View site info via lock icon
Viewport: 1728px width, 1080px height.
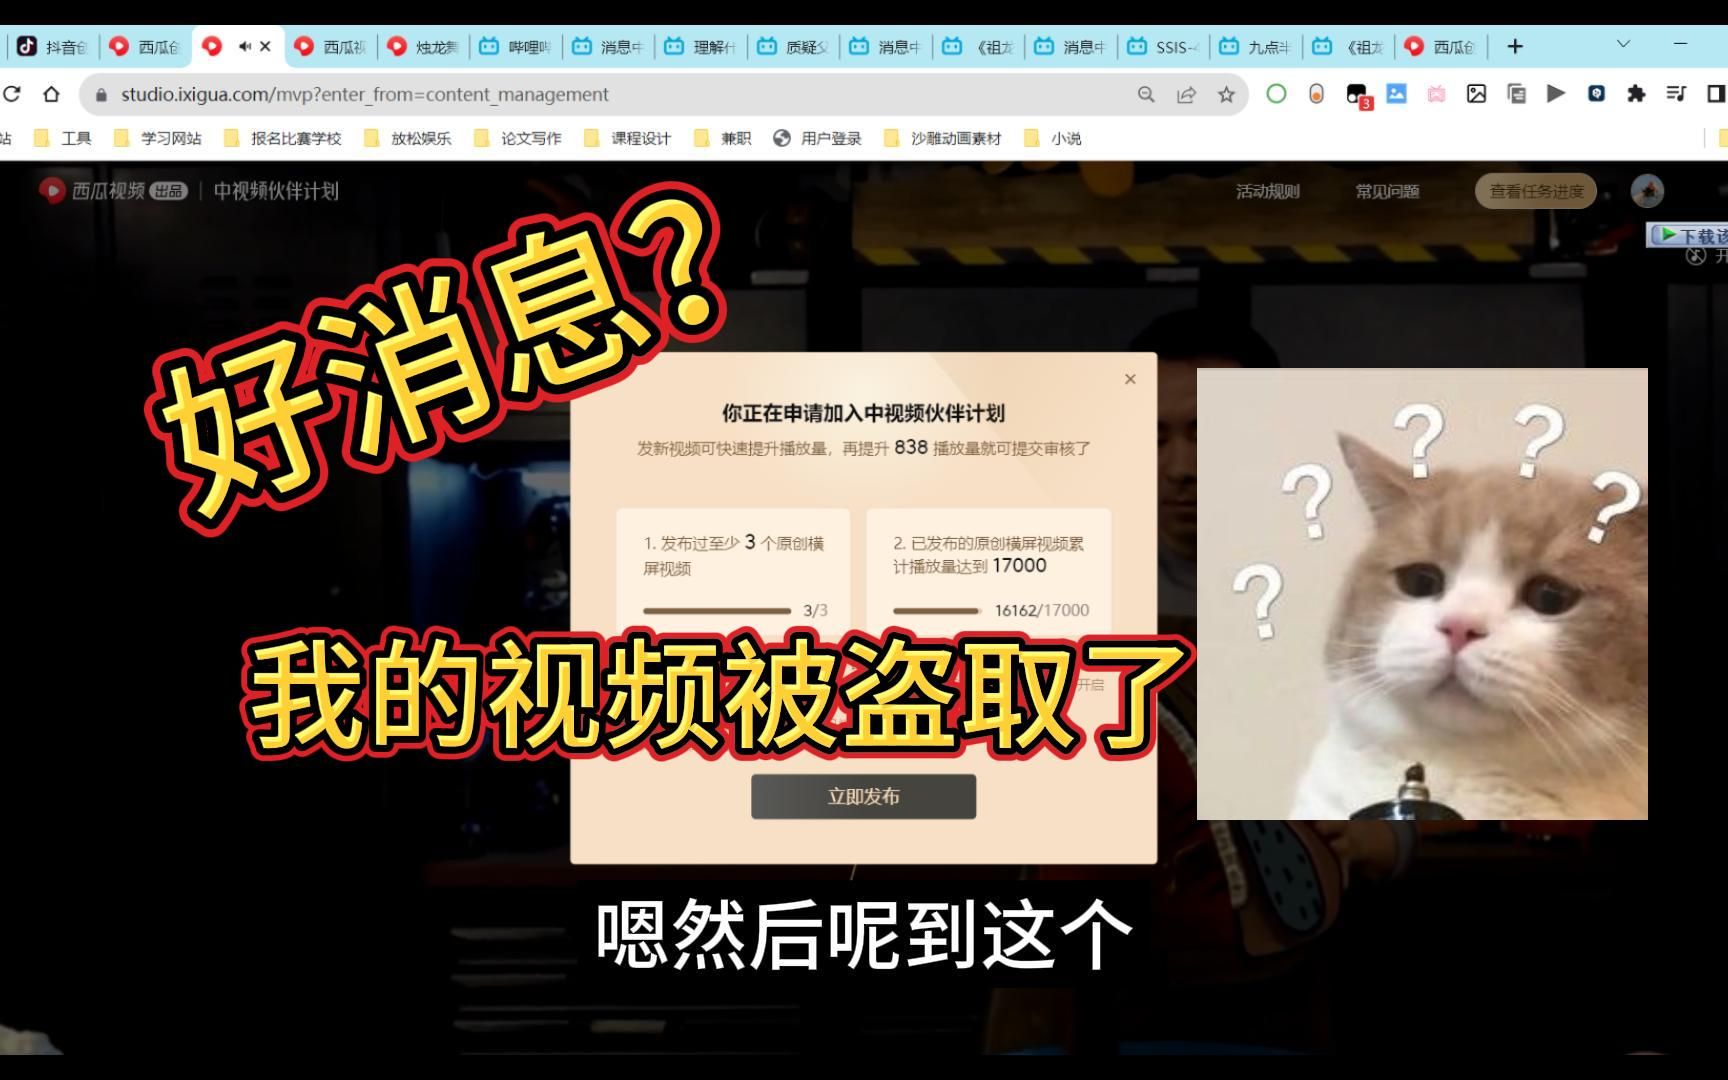click(100, 95)
